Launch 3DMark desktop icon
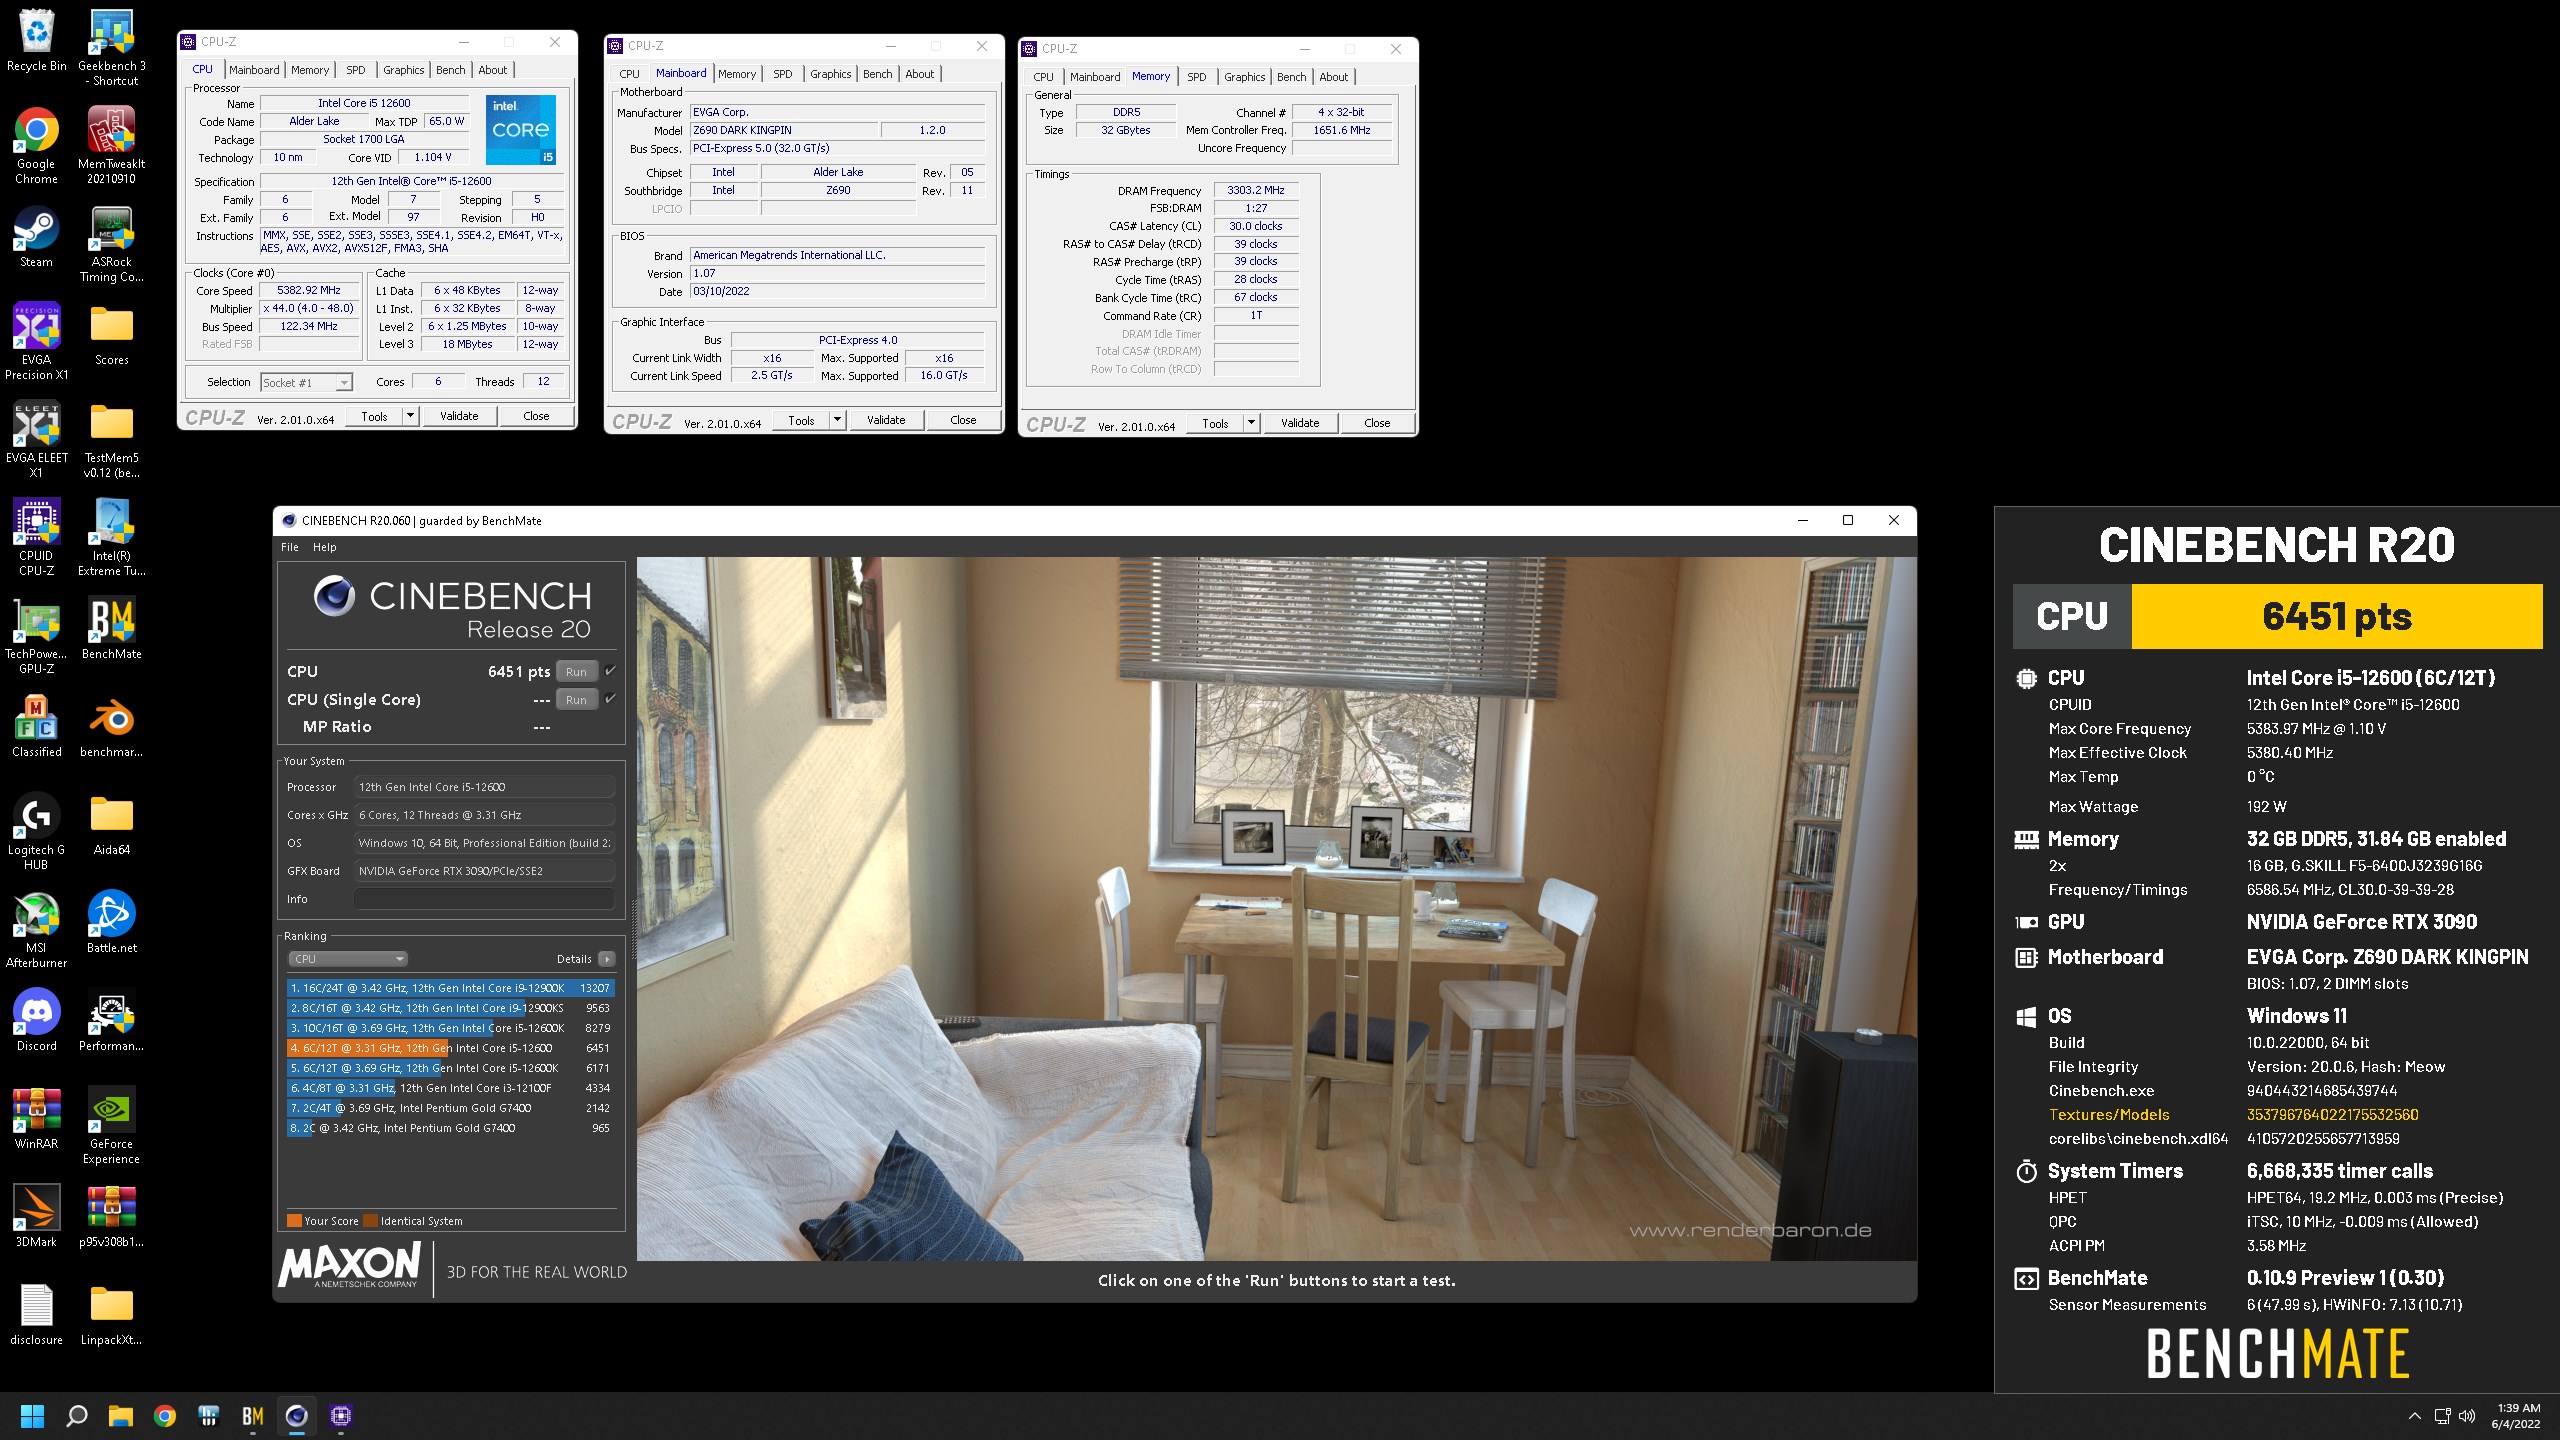This screenshot has width=2560, height=1440. (x=36, y=1216)
